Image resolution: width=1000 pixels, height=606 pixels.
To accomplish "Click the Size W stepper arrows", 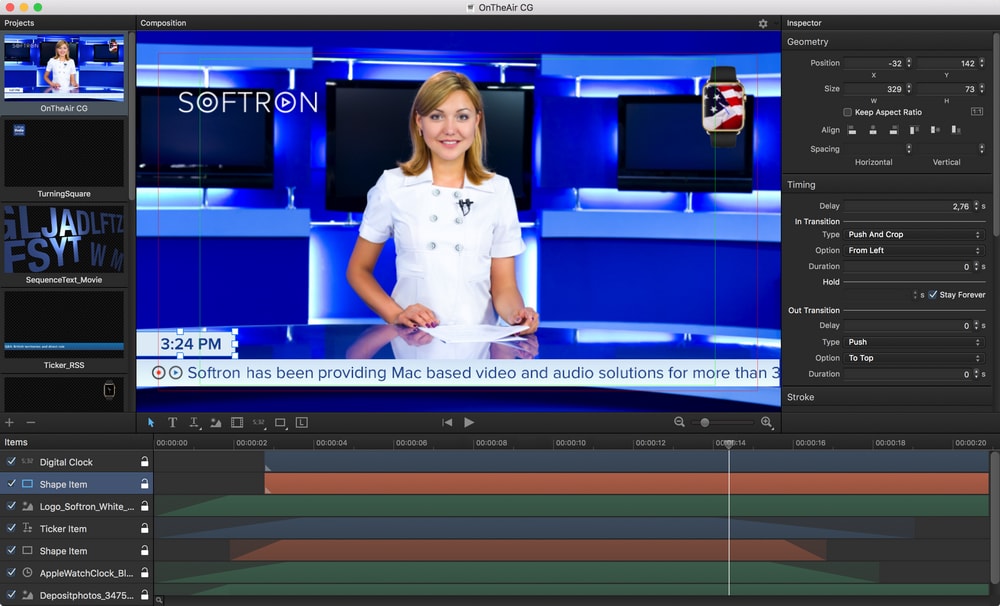I will (x=909, y=89).
